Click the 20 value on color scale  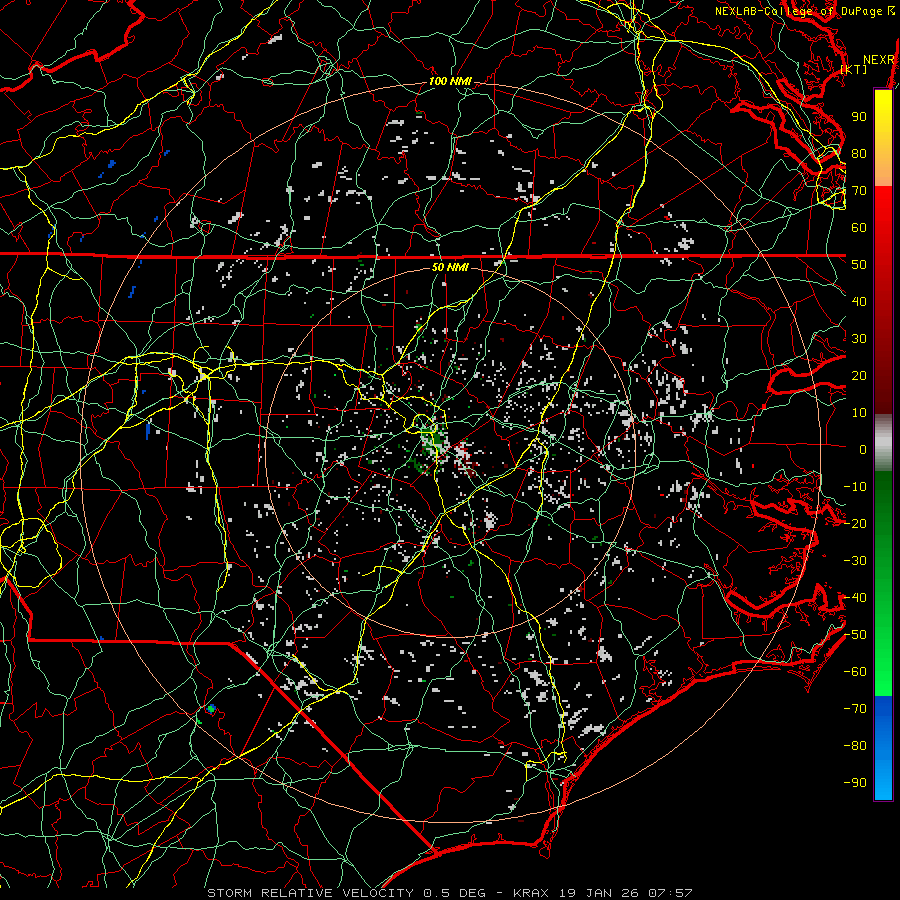(859, 375)
